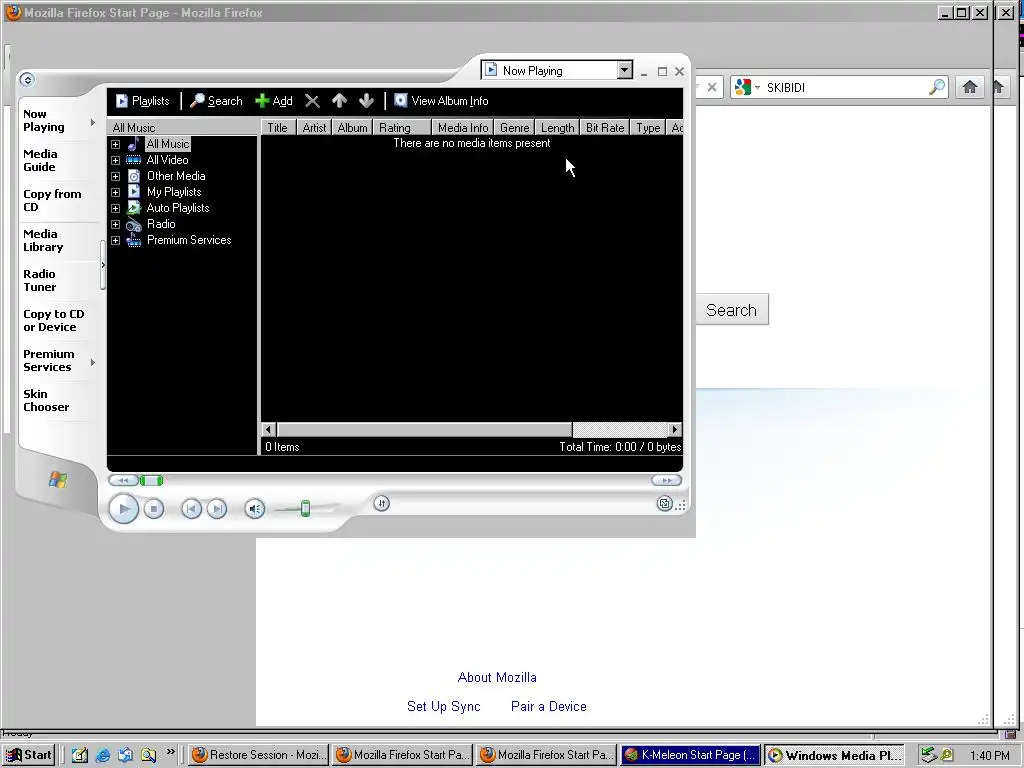Open Premium Services tab in sidebar
The width and height of the screenshot is (1024, 768).
(x=57, y=360)
